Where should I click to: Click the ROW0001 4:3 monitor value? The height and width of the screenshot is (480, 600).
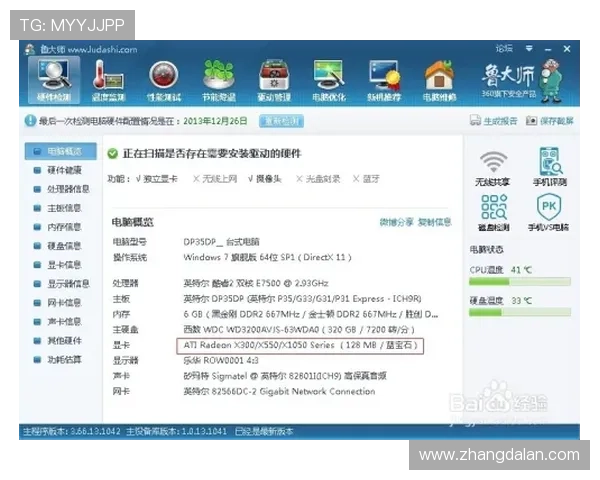tap(220, 361)
